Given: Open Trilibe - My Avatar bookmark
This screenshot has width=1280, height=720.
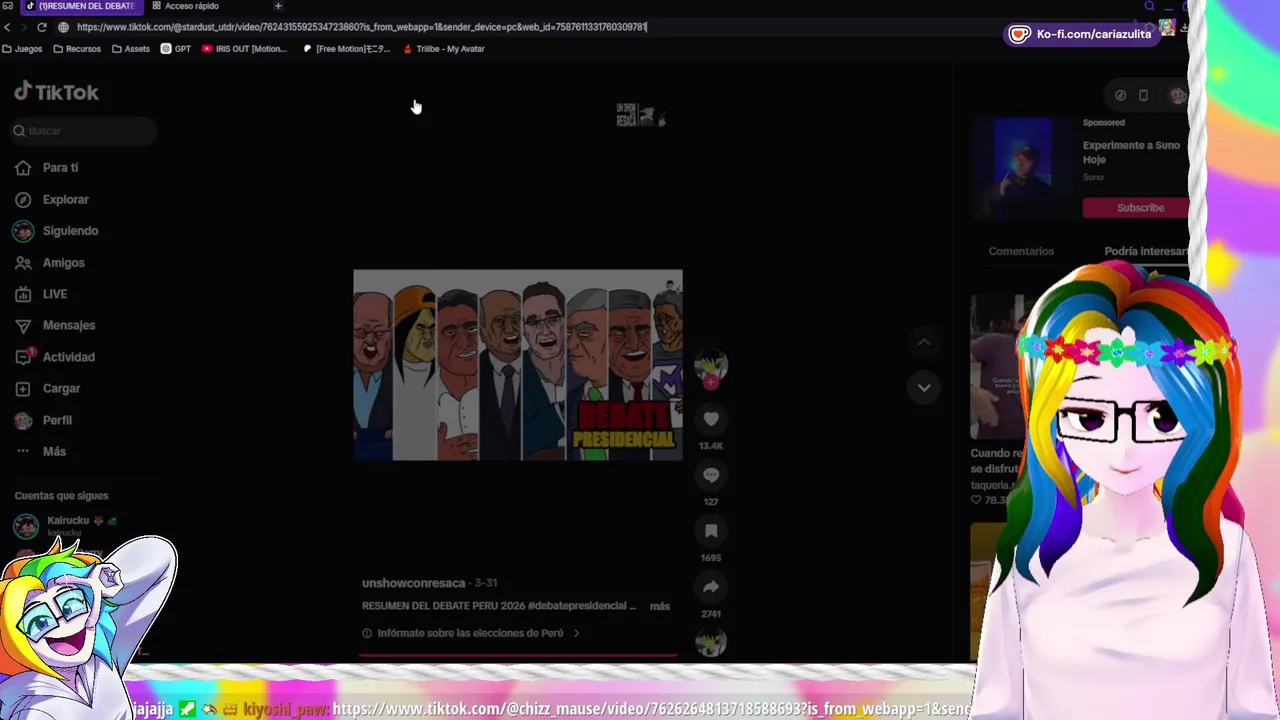Looking at the screenshot, I should tap(444, 49).
